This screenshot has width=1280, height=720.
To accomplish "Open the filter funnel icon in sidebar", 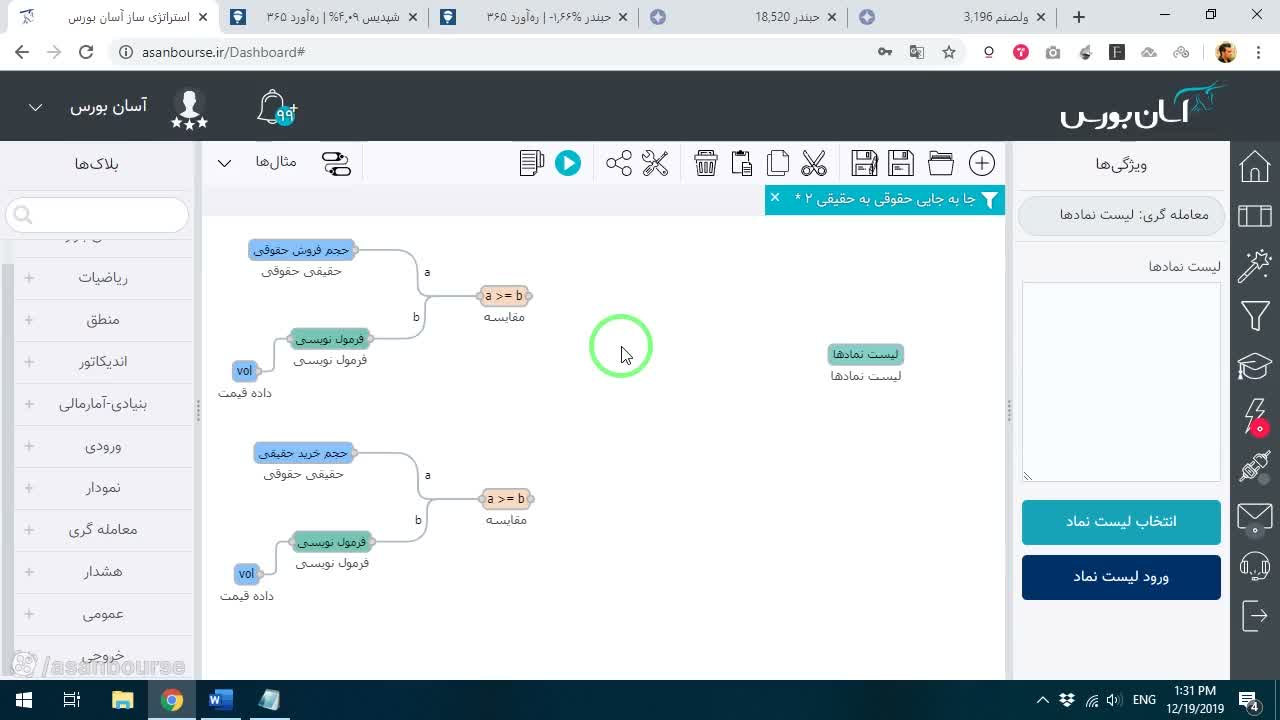I will (x=1255, y=317).
